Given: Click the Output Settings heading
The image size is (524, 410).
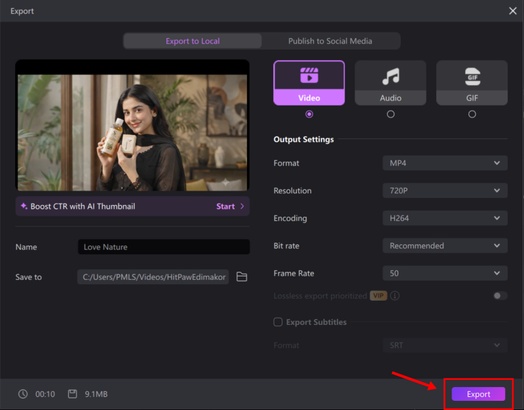Looking at the screenshot, I should [x=303, y=139].
